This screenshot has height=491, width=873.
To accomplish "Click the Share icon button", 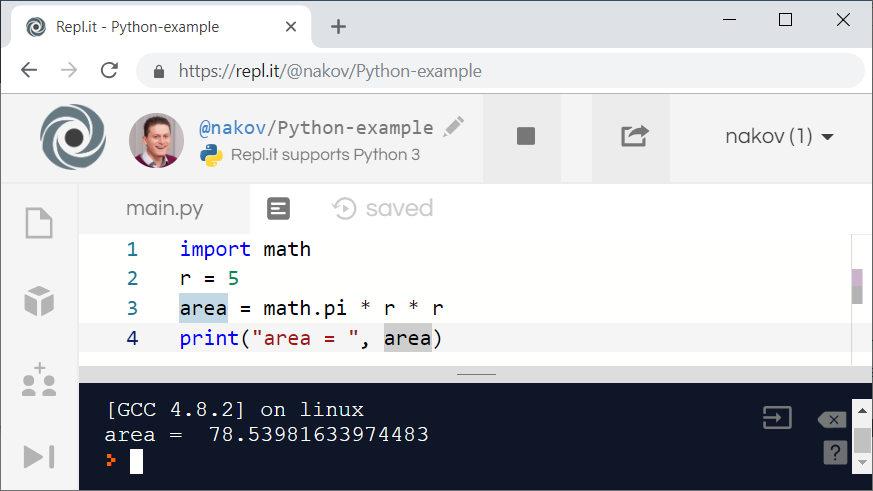I will tap(635, 137).
